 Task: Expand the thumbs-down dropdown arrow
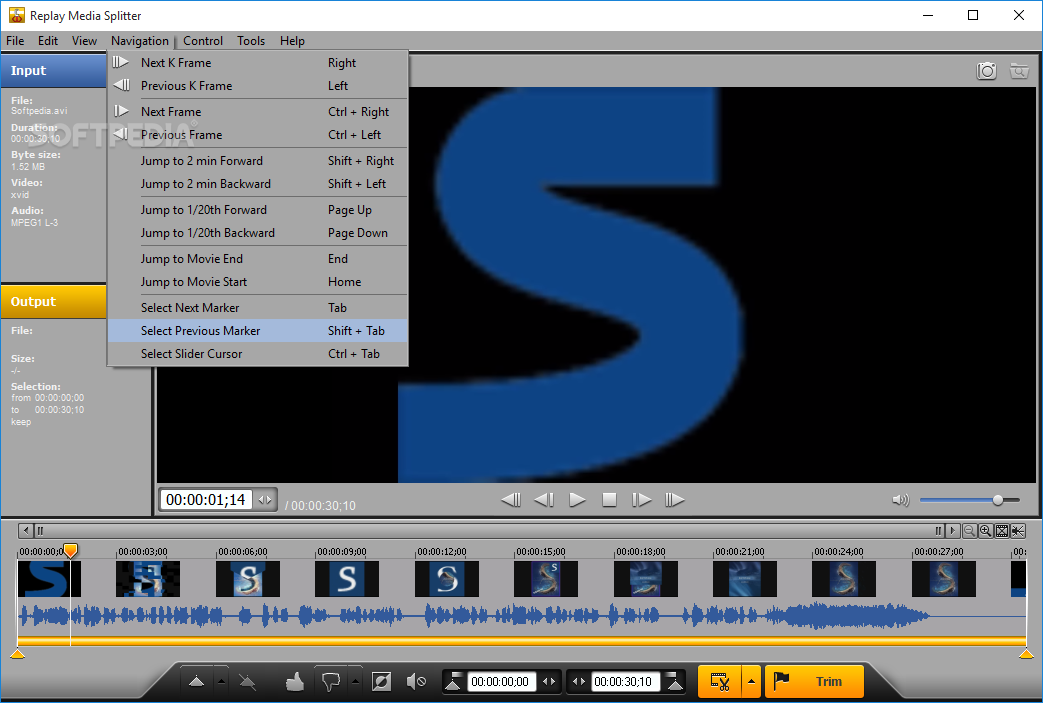tap(355, 682)
